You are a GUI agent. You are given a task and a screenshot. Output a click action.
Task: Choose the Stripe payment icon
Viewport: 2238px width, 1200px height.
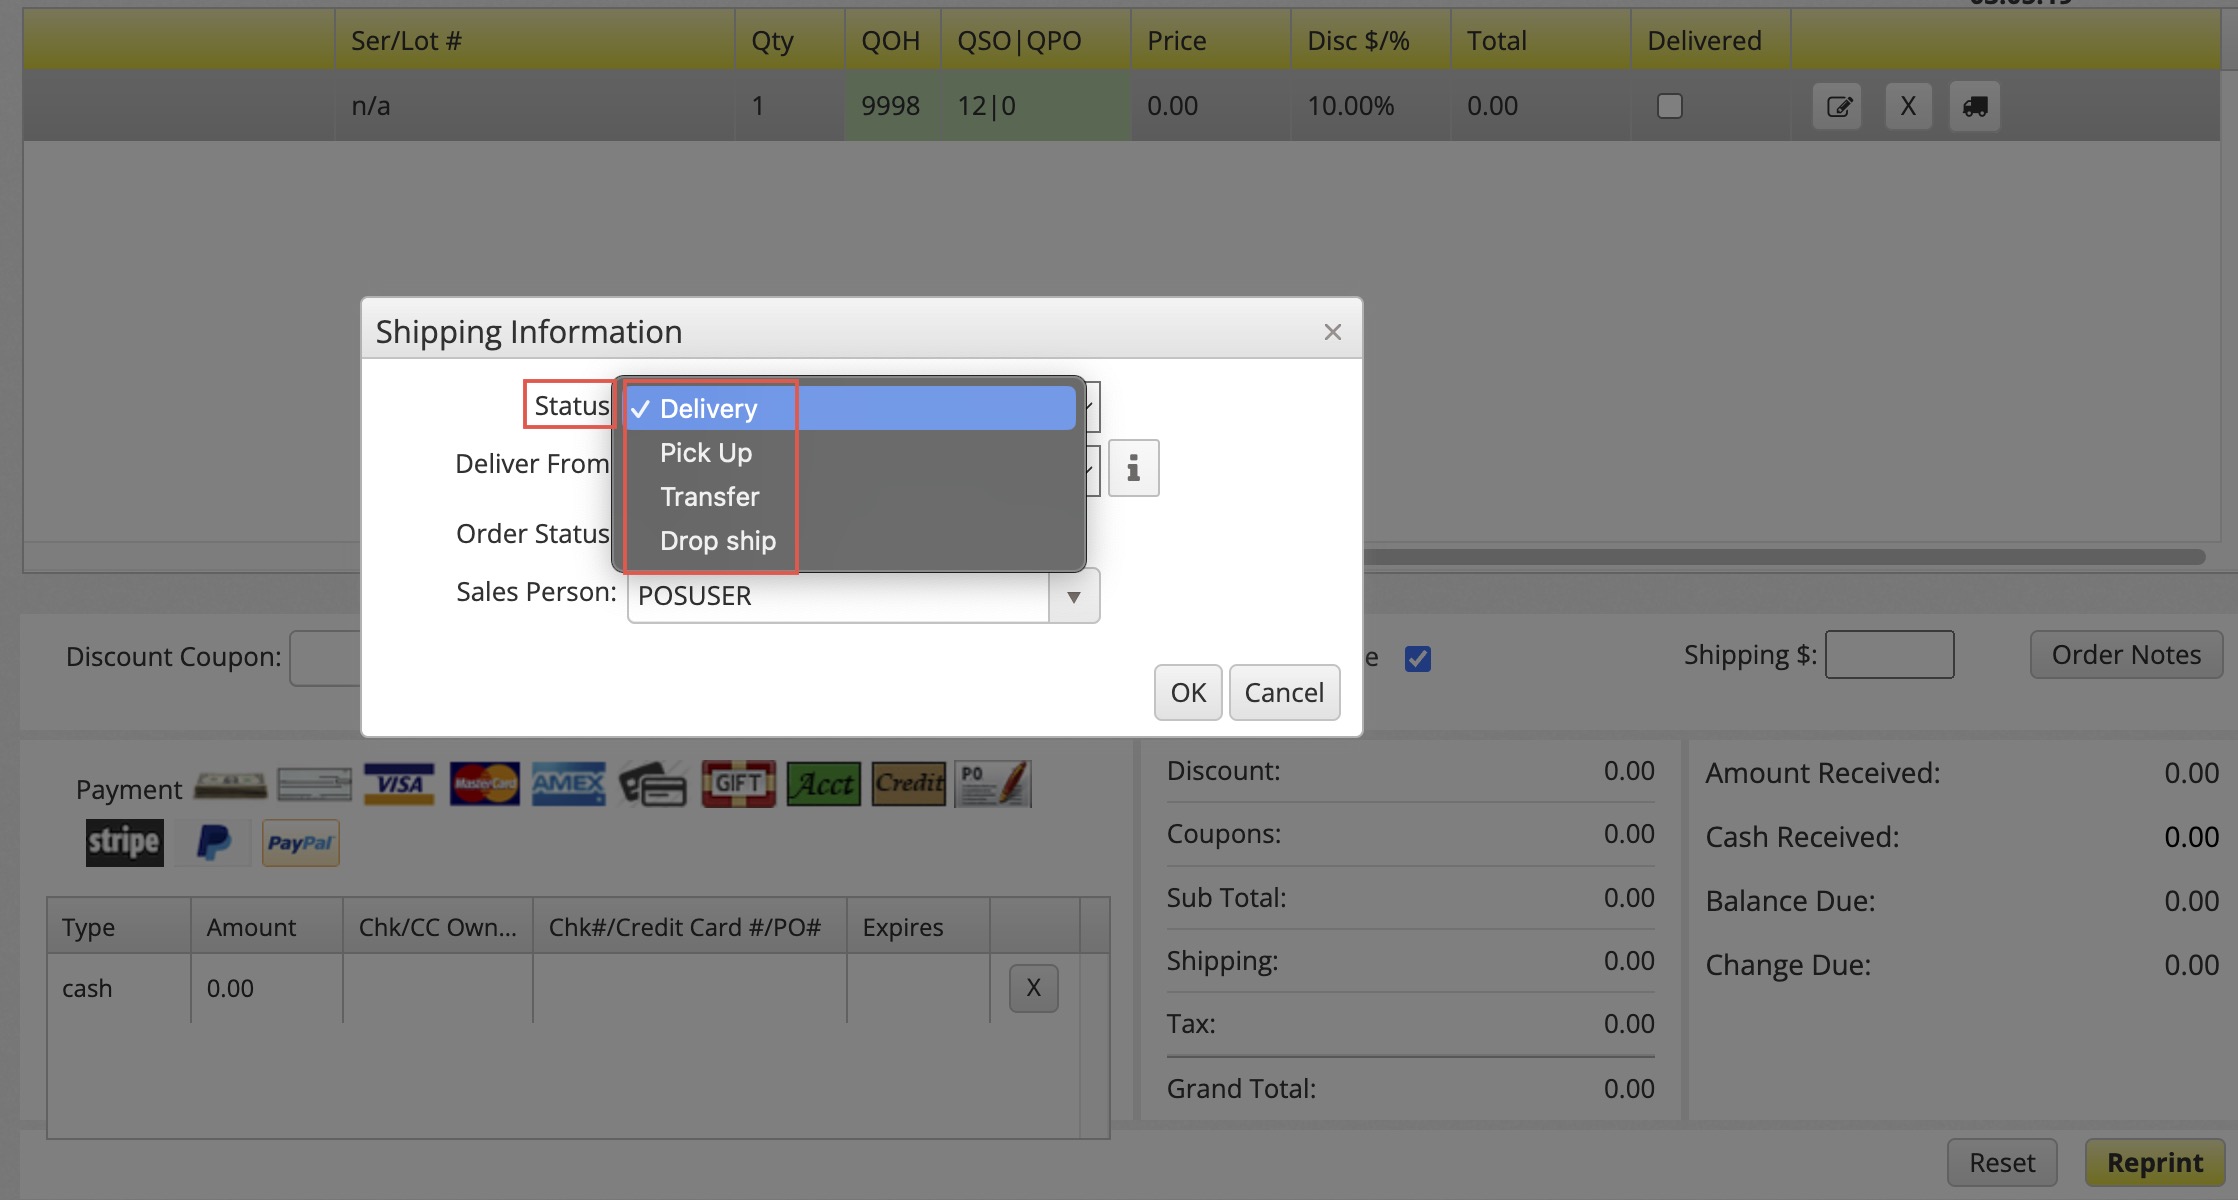coord(124,842)
